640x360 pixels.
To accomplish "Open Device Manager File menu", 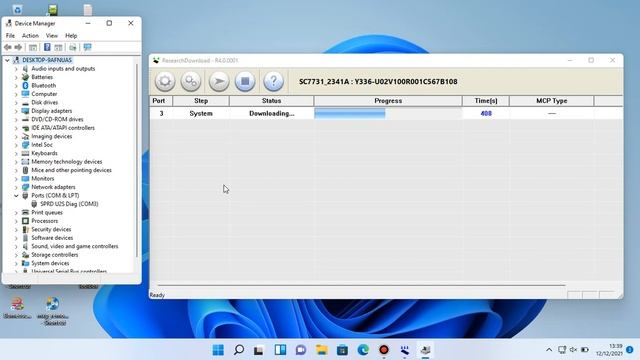I will coord(10,36).
